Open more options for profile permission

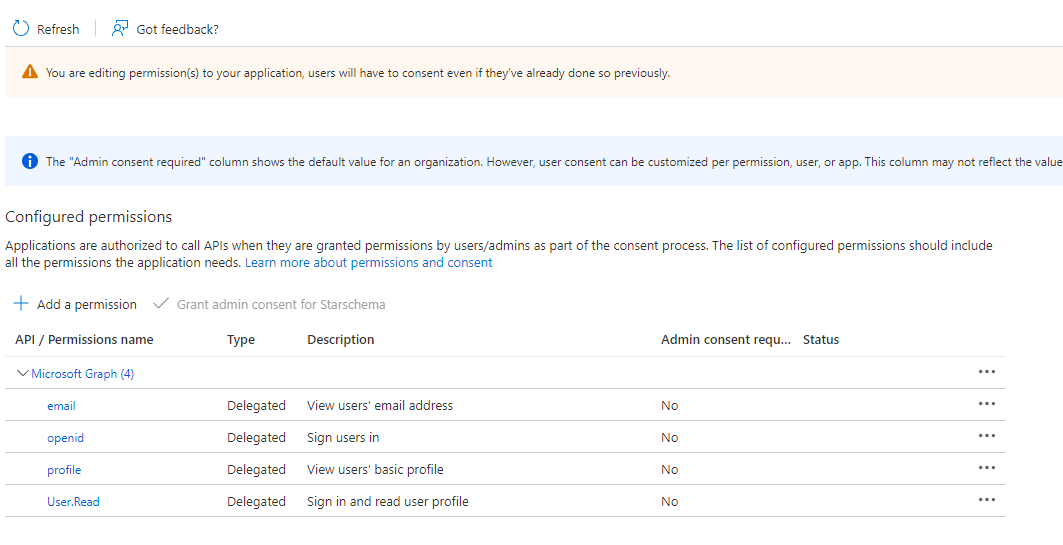coord(987,468)
